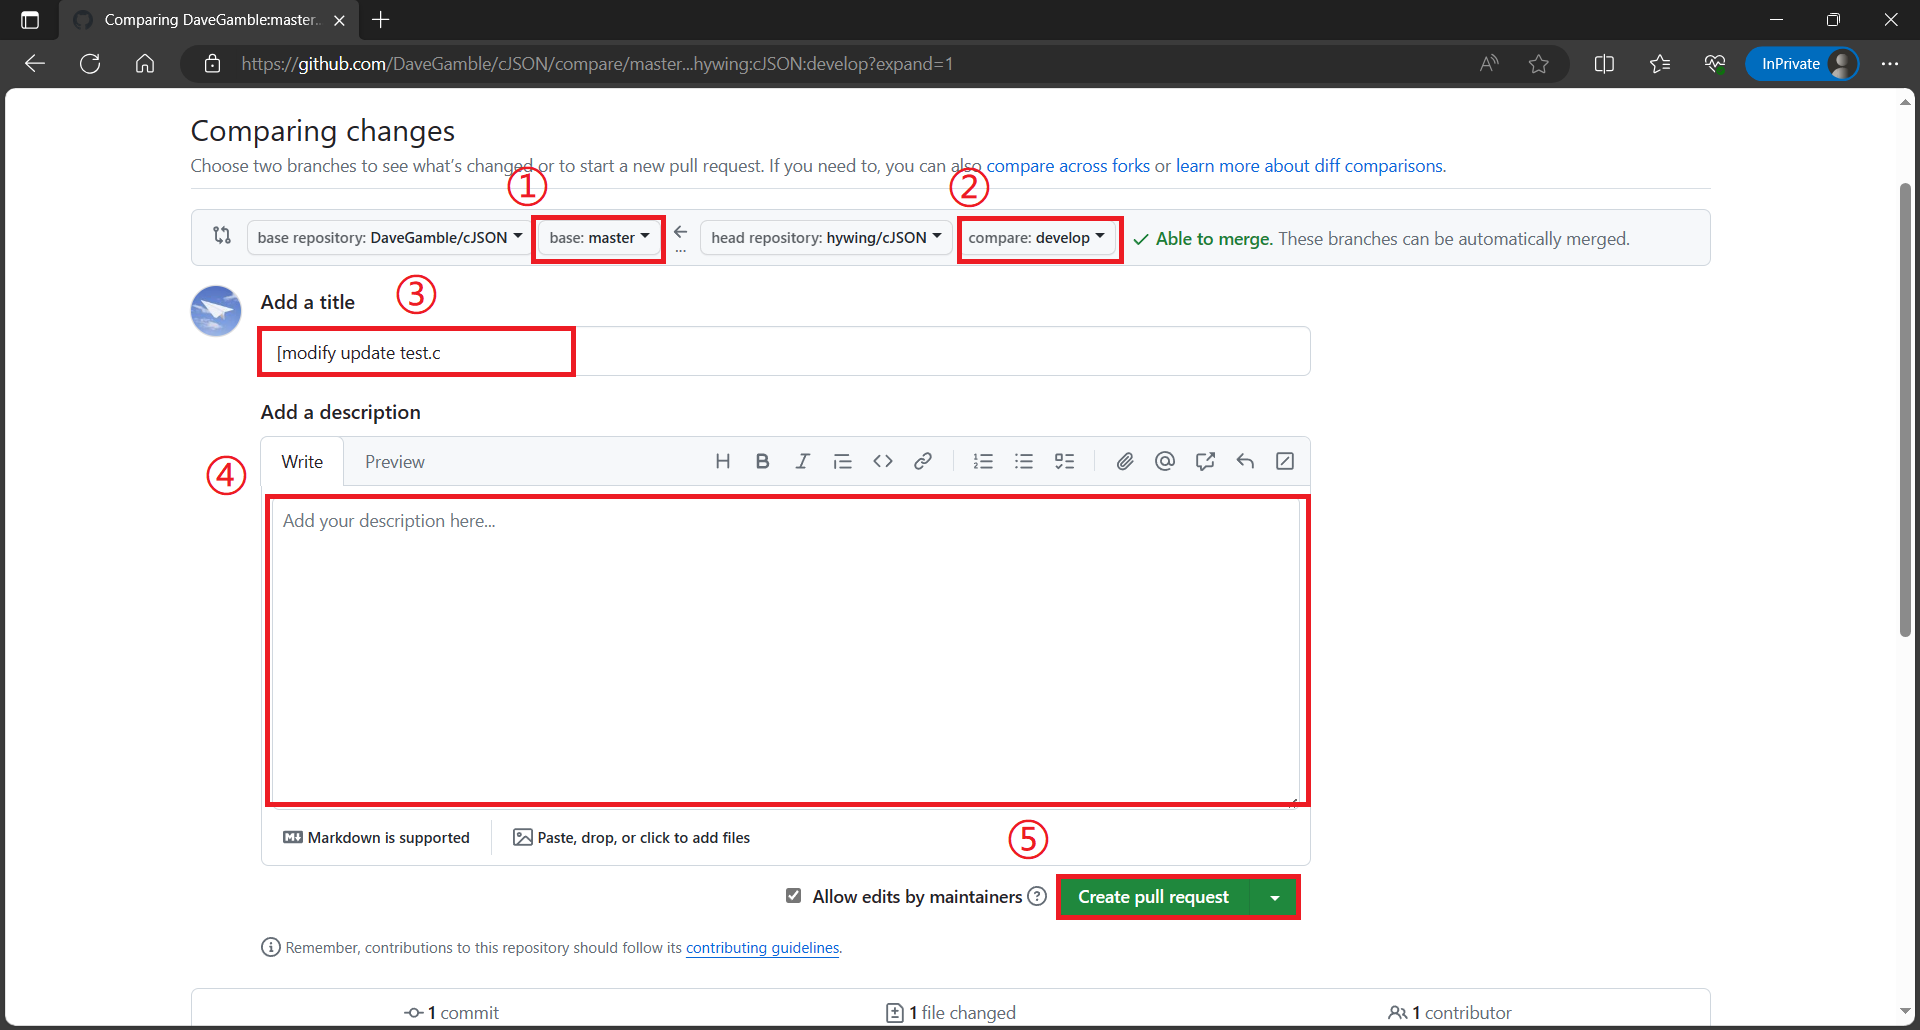
Task: Switch to the Write tab
Action: tap(302, 462)
